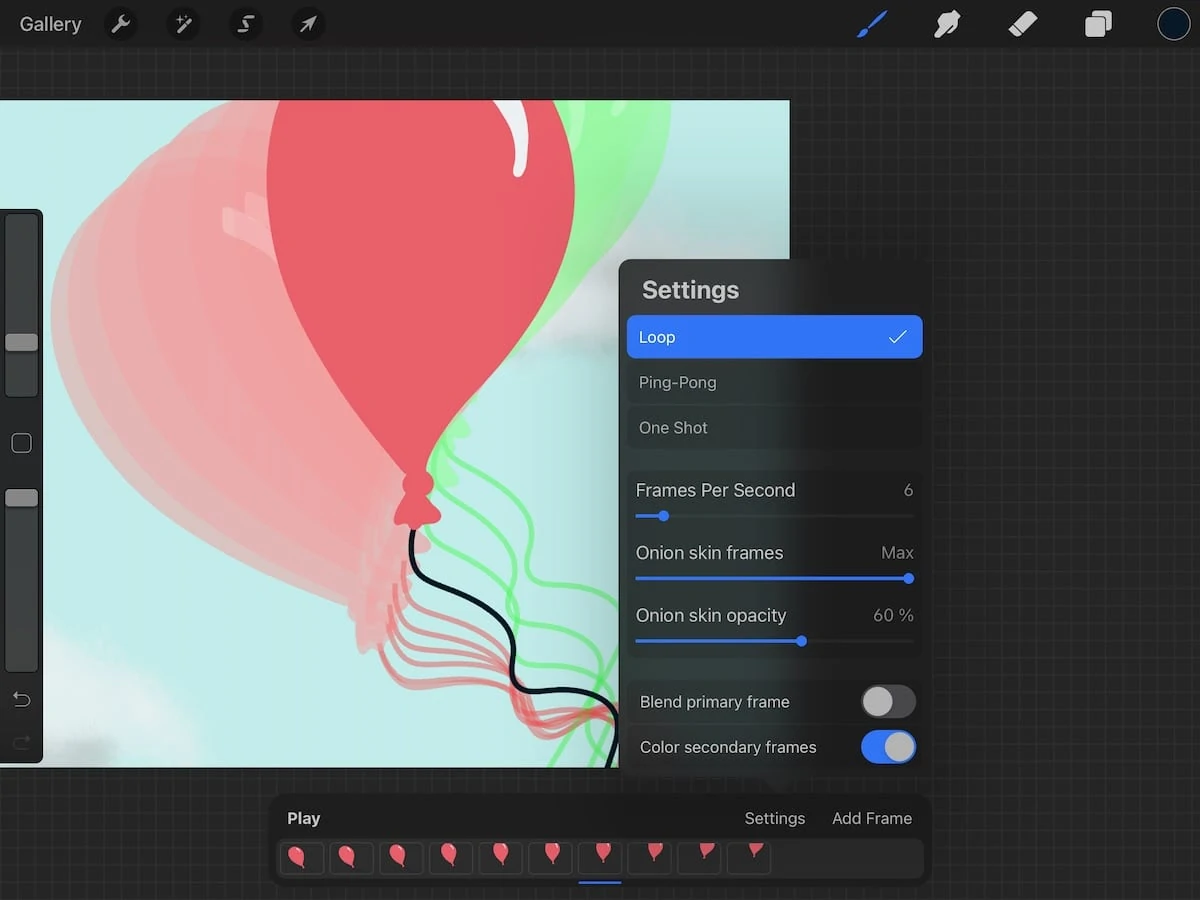Select the Smudge finger tool
Image resolution: width=1200 pixels, height=900 pixels.
[x=947, y=24]
